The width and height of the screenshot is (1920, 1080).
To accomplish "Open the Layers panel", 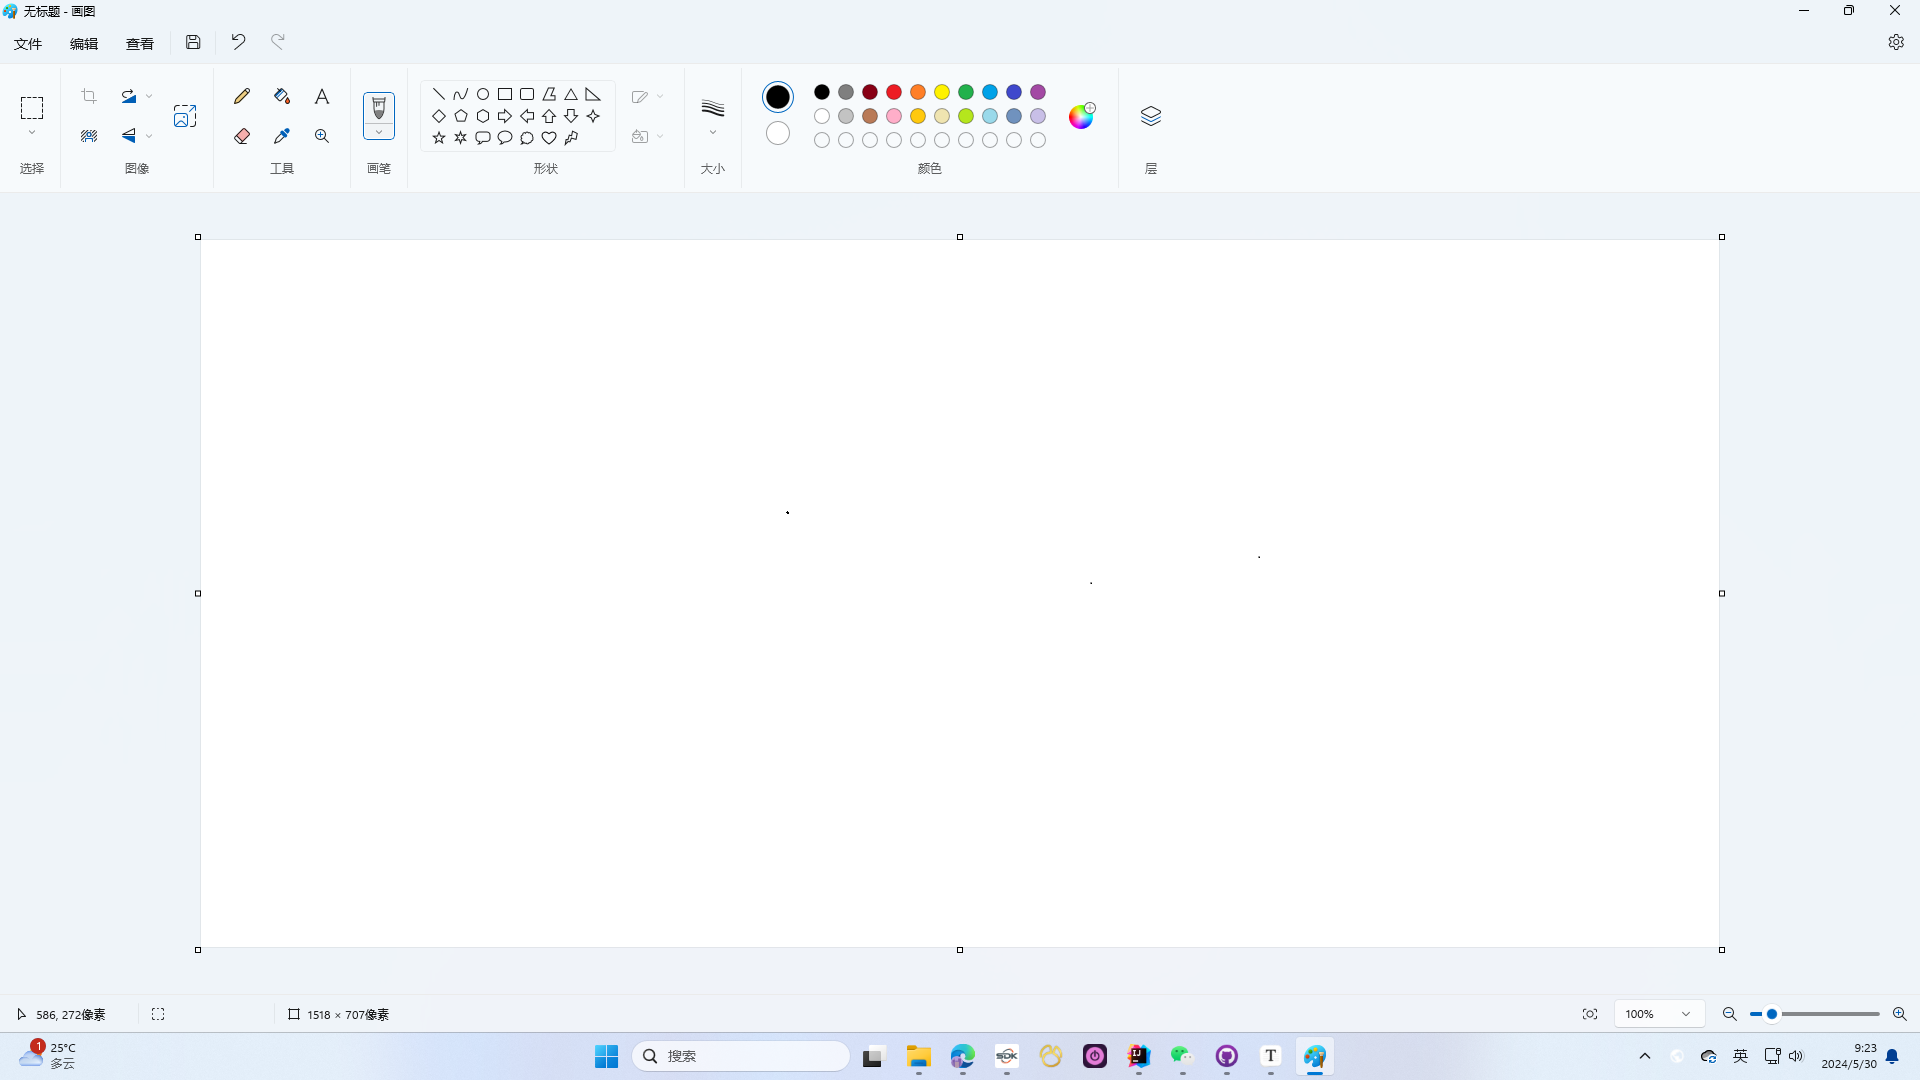I will pyautogui.click(x=1151, y=116).
